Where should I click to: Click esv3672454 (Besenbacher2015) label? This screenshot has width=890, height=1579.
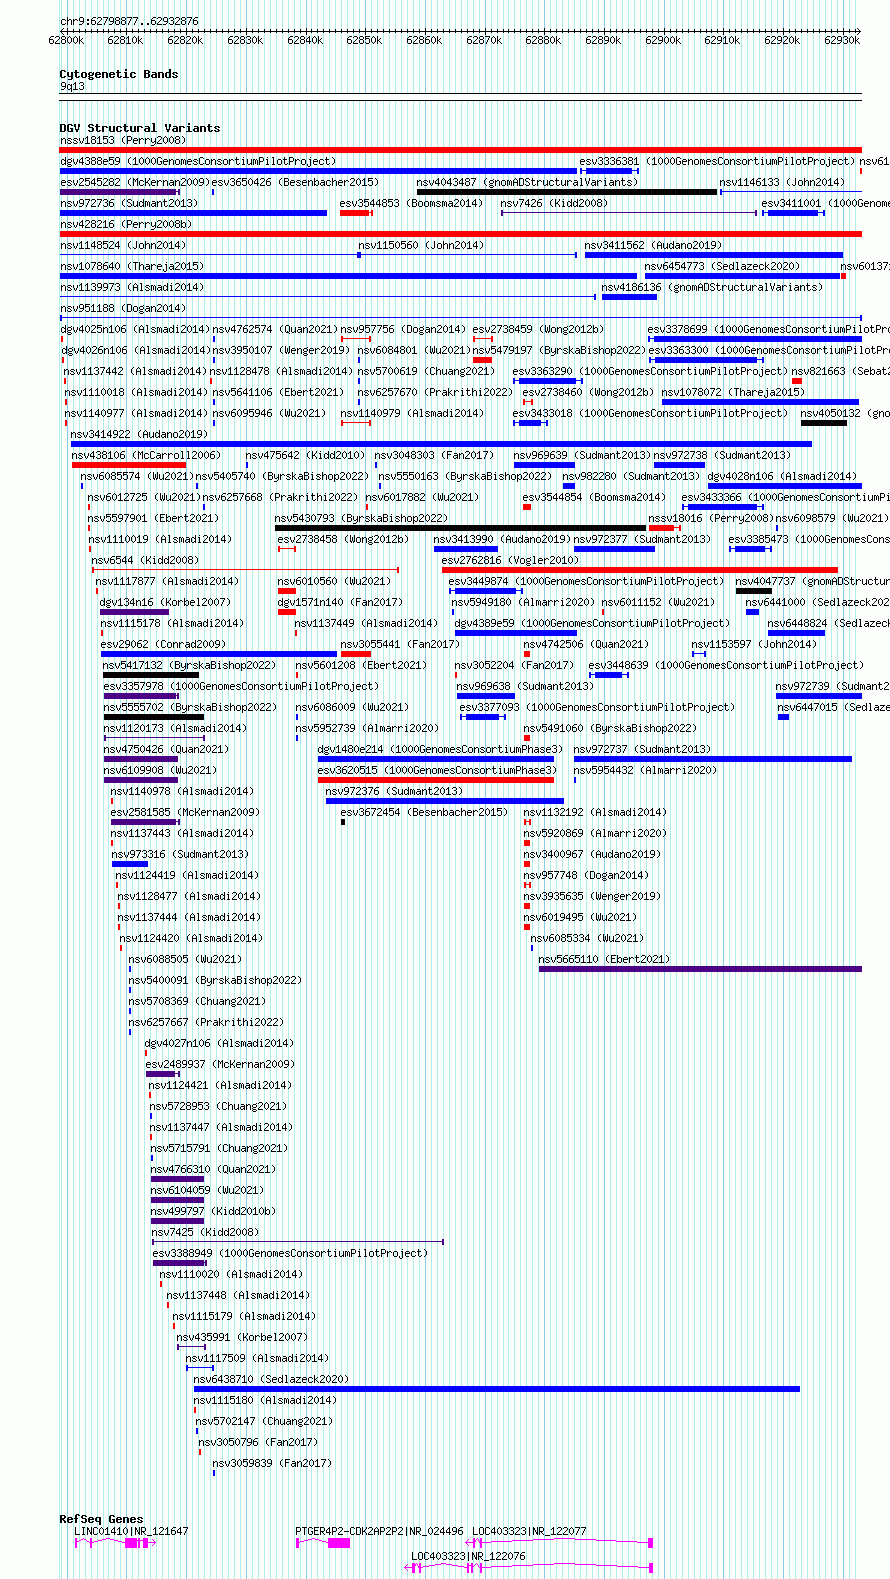(424, 813)
